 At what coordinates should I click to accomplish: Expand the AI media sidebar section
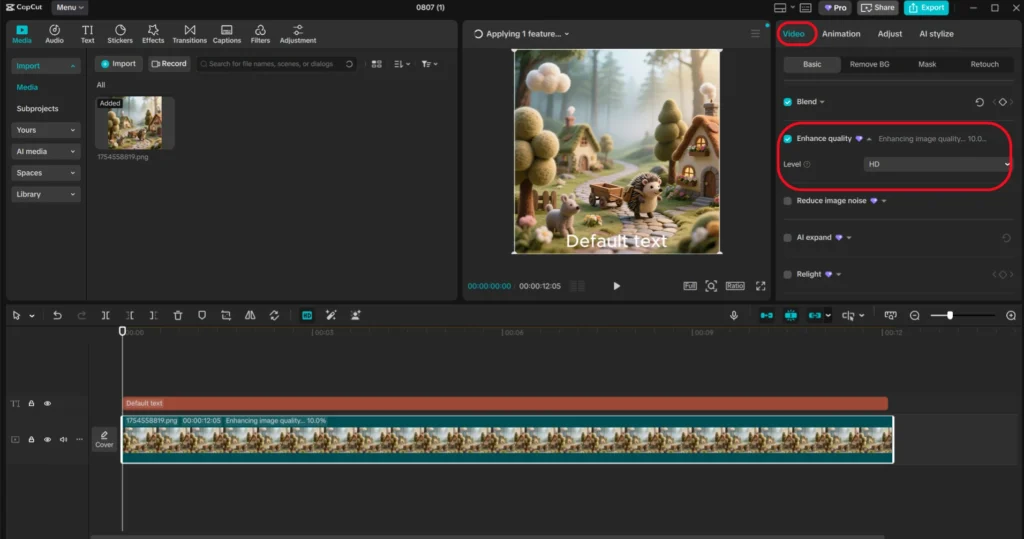[46, 152]
